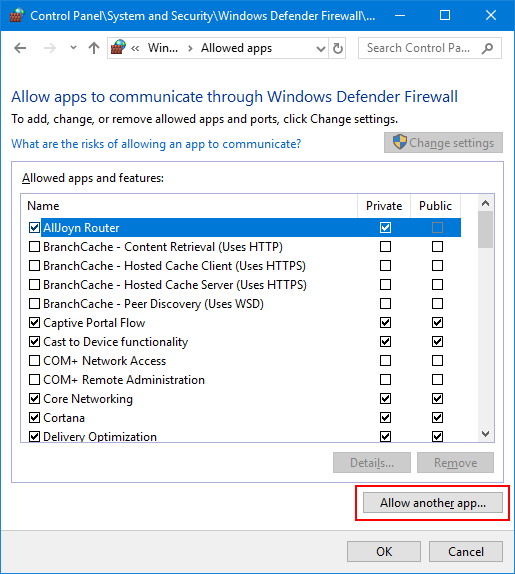The width and height of the screenshot is (515, 574).
Task: Click the firewall icon in the title bar
Action: click(x=16, y=15)
